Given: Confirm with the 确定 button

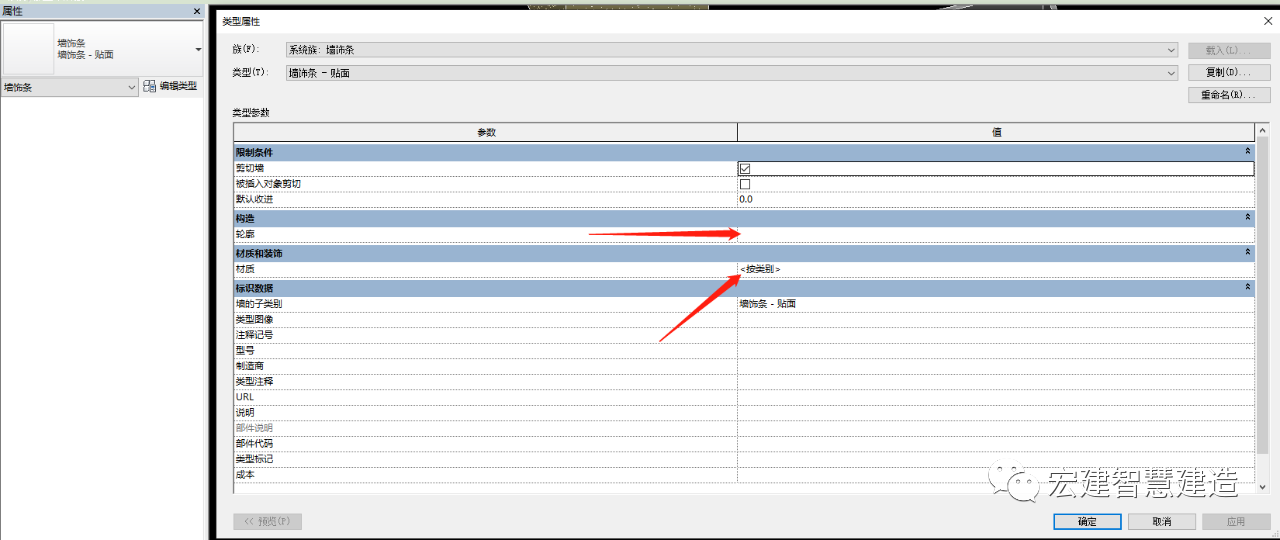Looking at the screenshot, I should coord(1087,522).
